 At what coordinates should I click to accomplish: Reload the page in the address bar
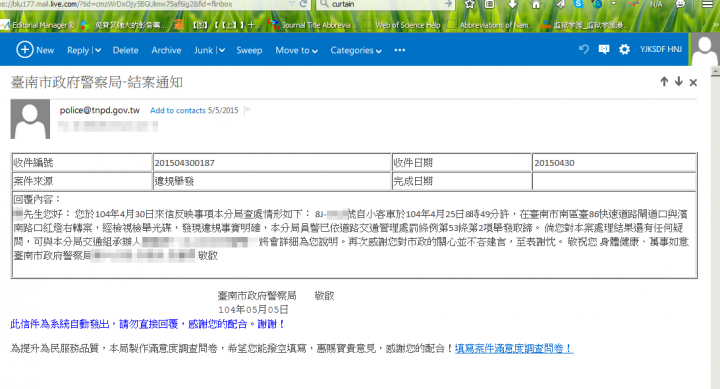tap(304, 4)
